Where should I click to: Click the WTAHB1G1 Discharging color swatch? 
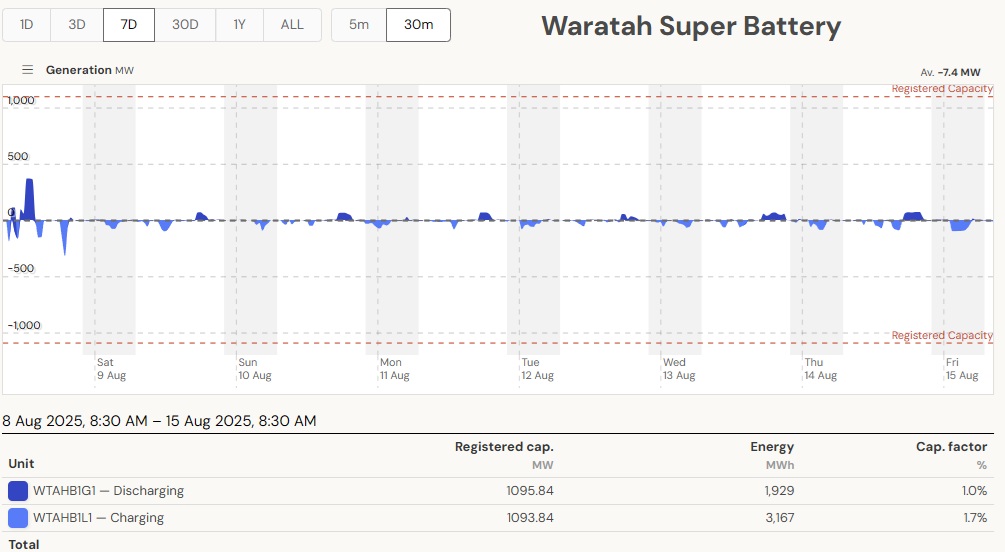(x=18, y=491)
